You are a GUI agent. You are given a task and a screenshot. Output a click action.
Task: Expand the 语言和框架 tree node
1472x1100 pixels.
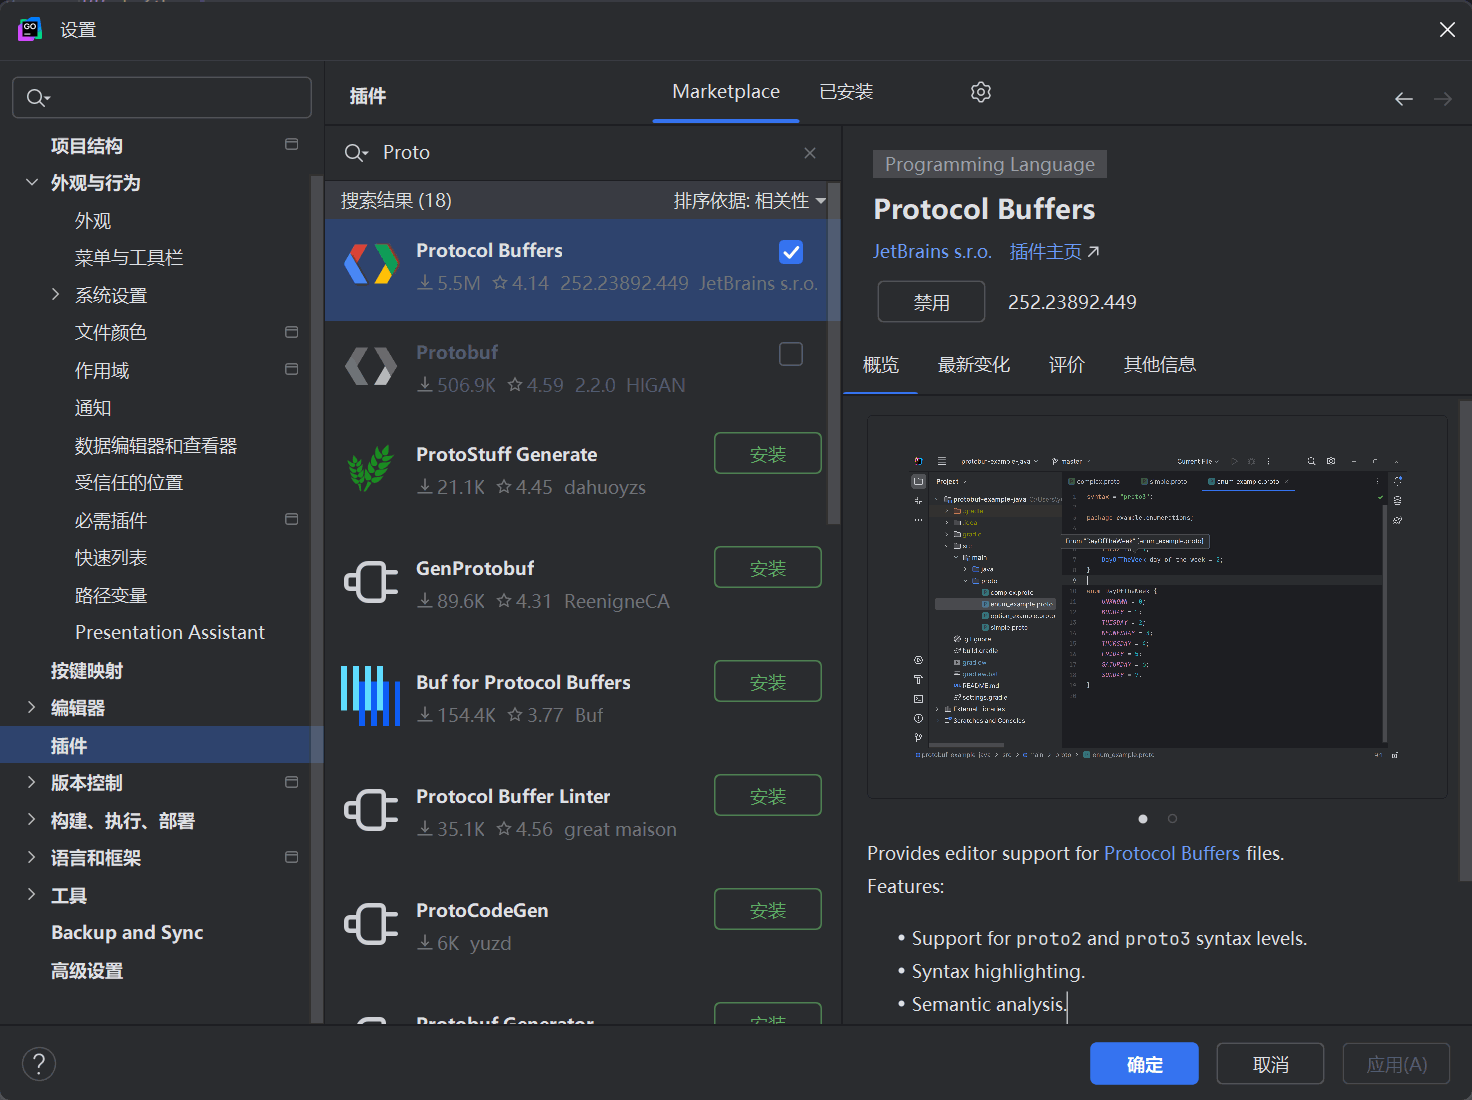point(32,857)
